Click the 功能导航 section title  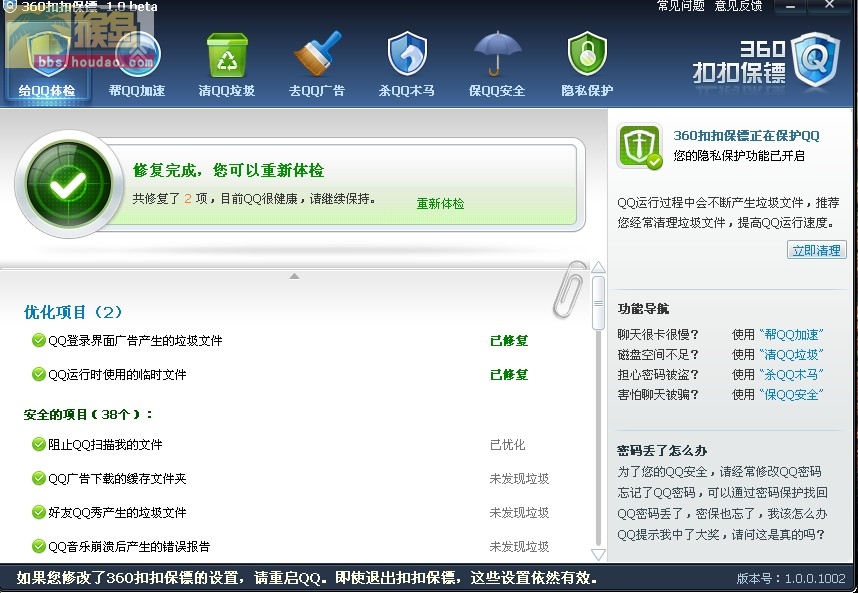tap(644, 309)
